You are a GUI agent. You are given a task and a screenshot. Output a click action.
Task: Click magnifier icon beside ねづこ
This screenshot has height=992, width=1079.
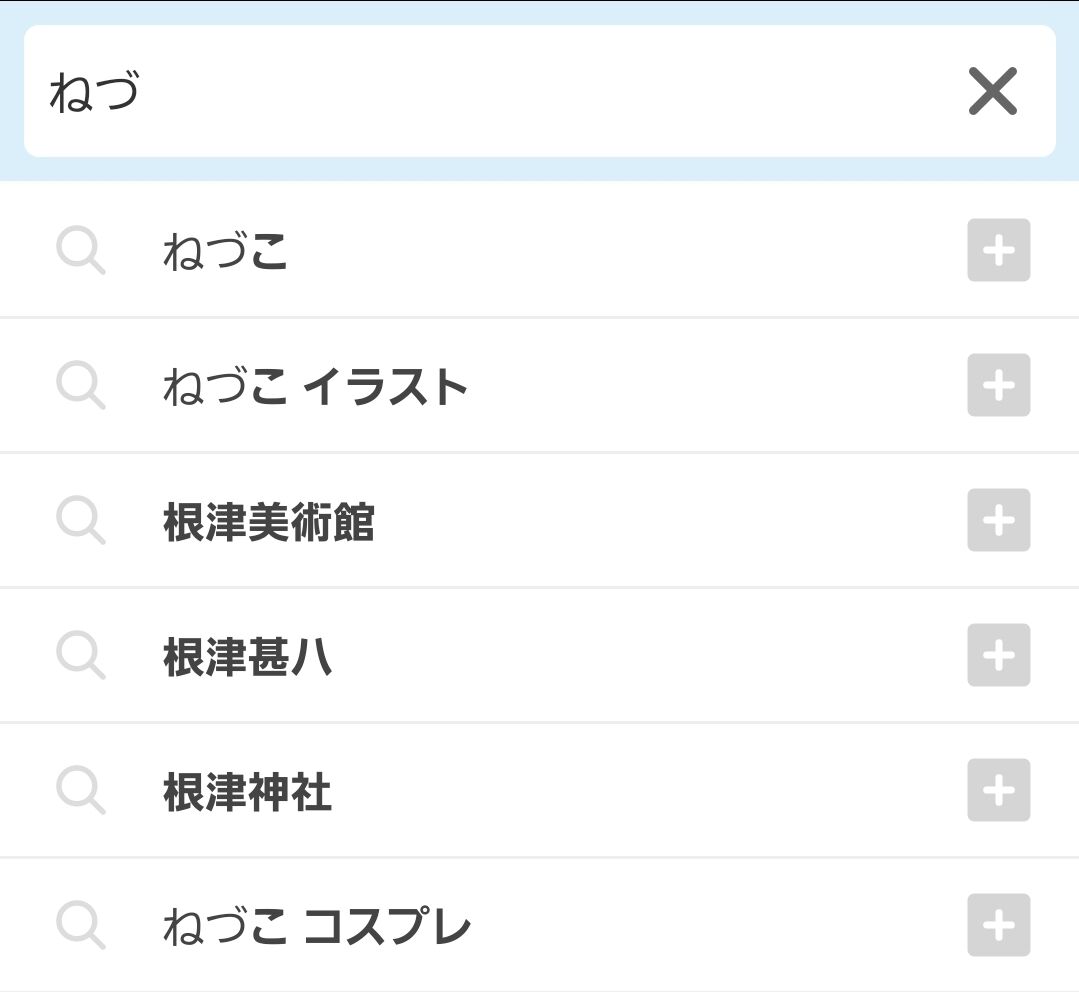(81, 250)
